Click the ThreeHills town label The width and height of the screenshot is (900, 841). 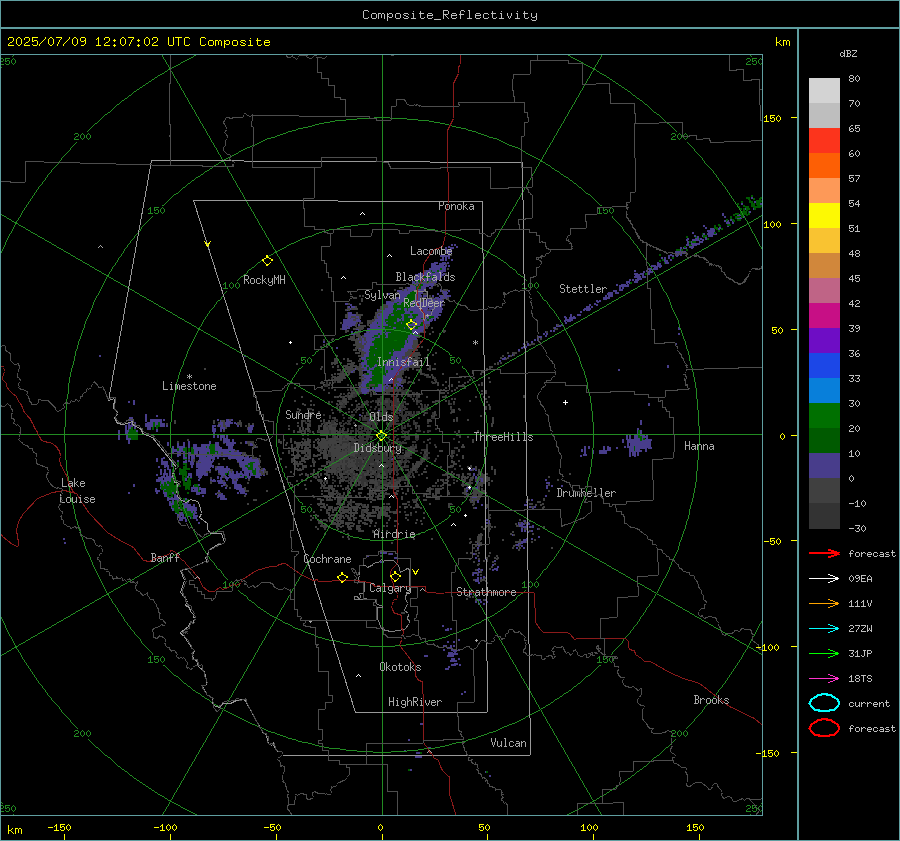(503, 437)
